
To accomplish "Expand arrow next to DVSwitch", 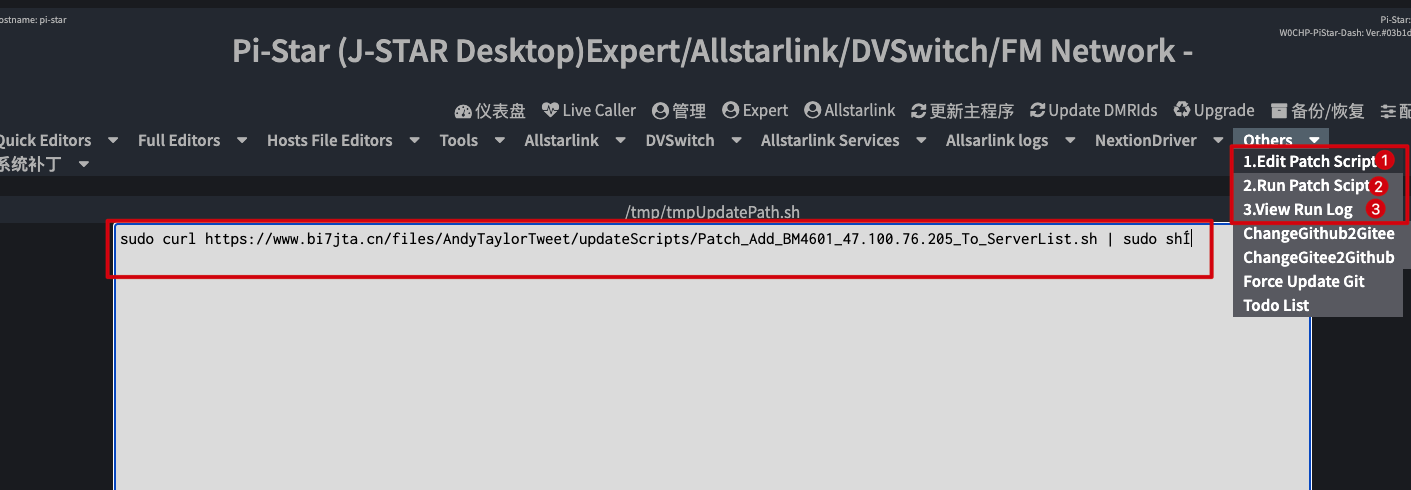I will click(x=736, y=140).
